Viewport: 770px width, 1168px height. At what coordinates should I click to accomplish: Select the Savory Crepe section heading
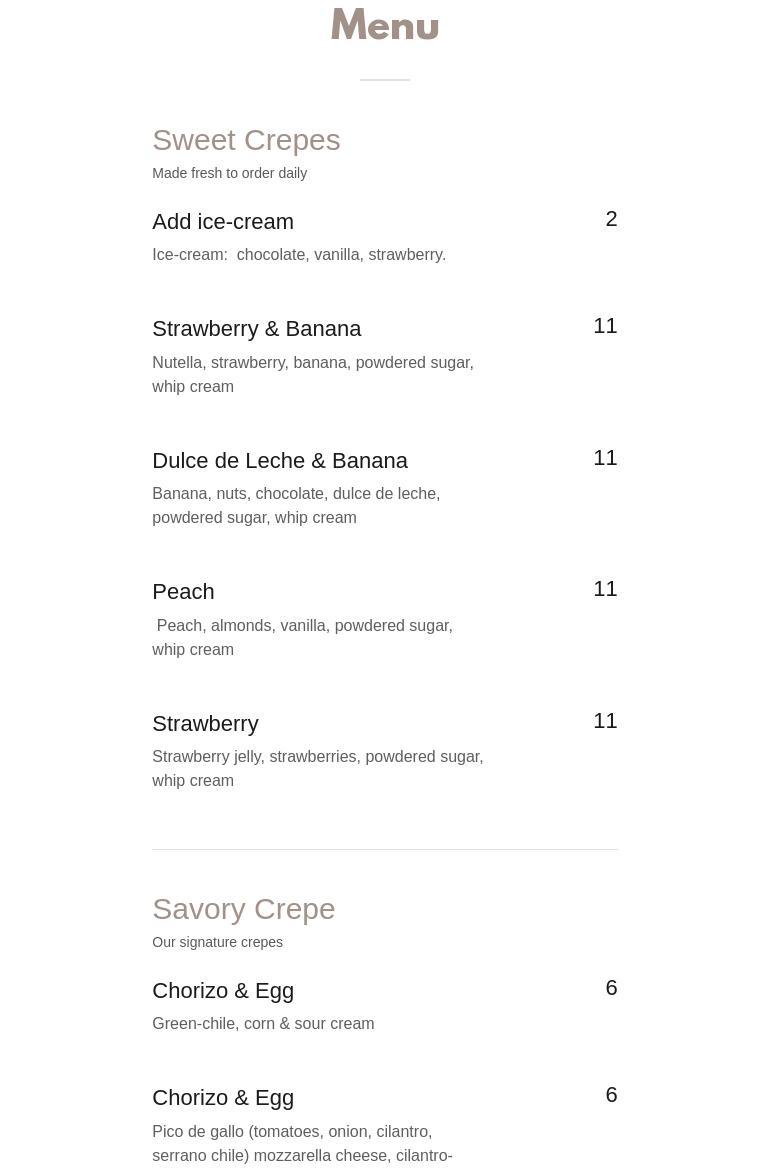click(243, 909)
